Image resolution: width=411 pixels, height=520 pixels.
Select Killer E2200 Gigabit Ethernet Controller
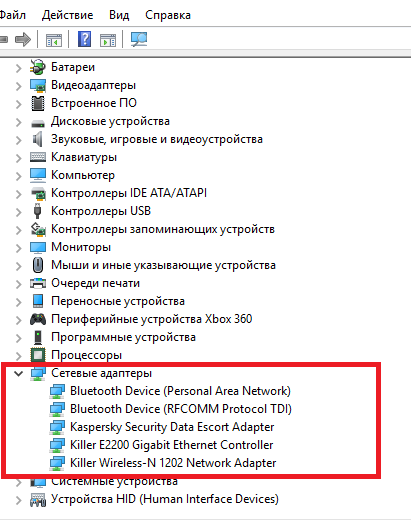[x=171, y=445]
